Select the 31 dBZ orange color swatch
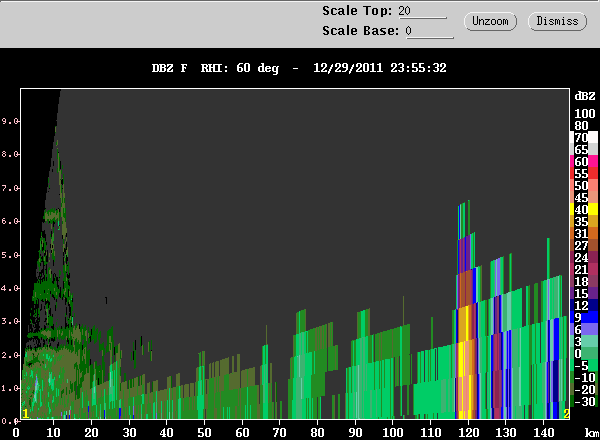Screen dimensions: 600x440 [593, 233]
